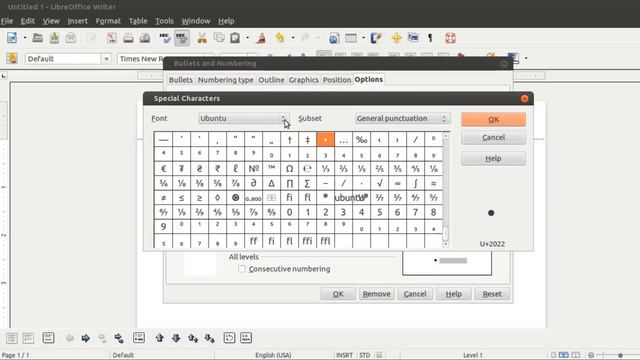
Task: Click the Move Up arrow icon
Action: [159, 338]
